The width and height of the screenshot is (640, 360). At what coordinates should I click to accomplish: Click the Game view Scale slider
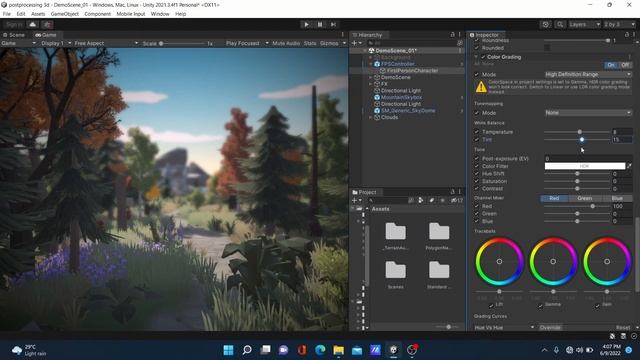(x=182, y=43)
